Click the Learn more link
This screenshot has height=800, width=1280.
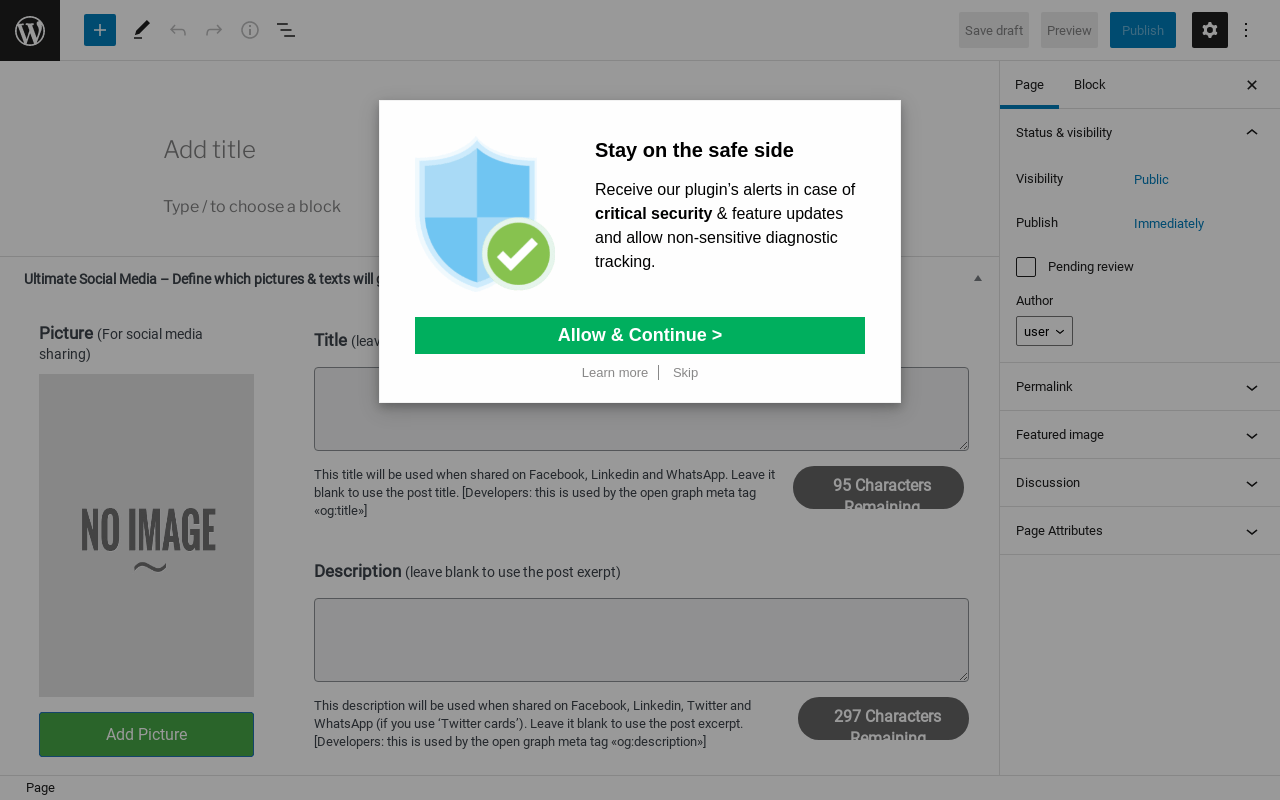[x=615, y=373]
